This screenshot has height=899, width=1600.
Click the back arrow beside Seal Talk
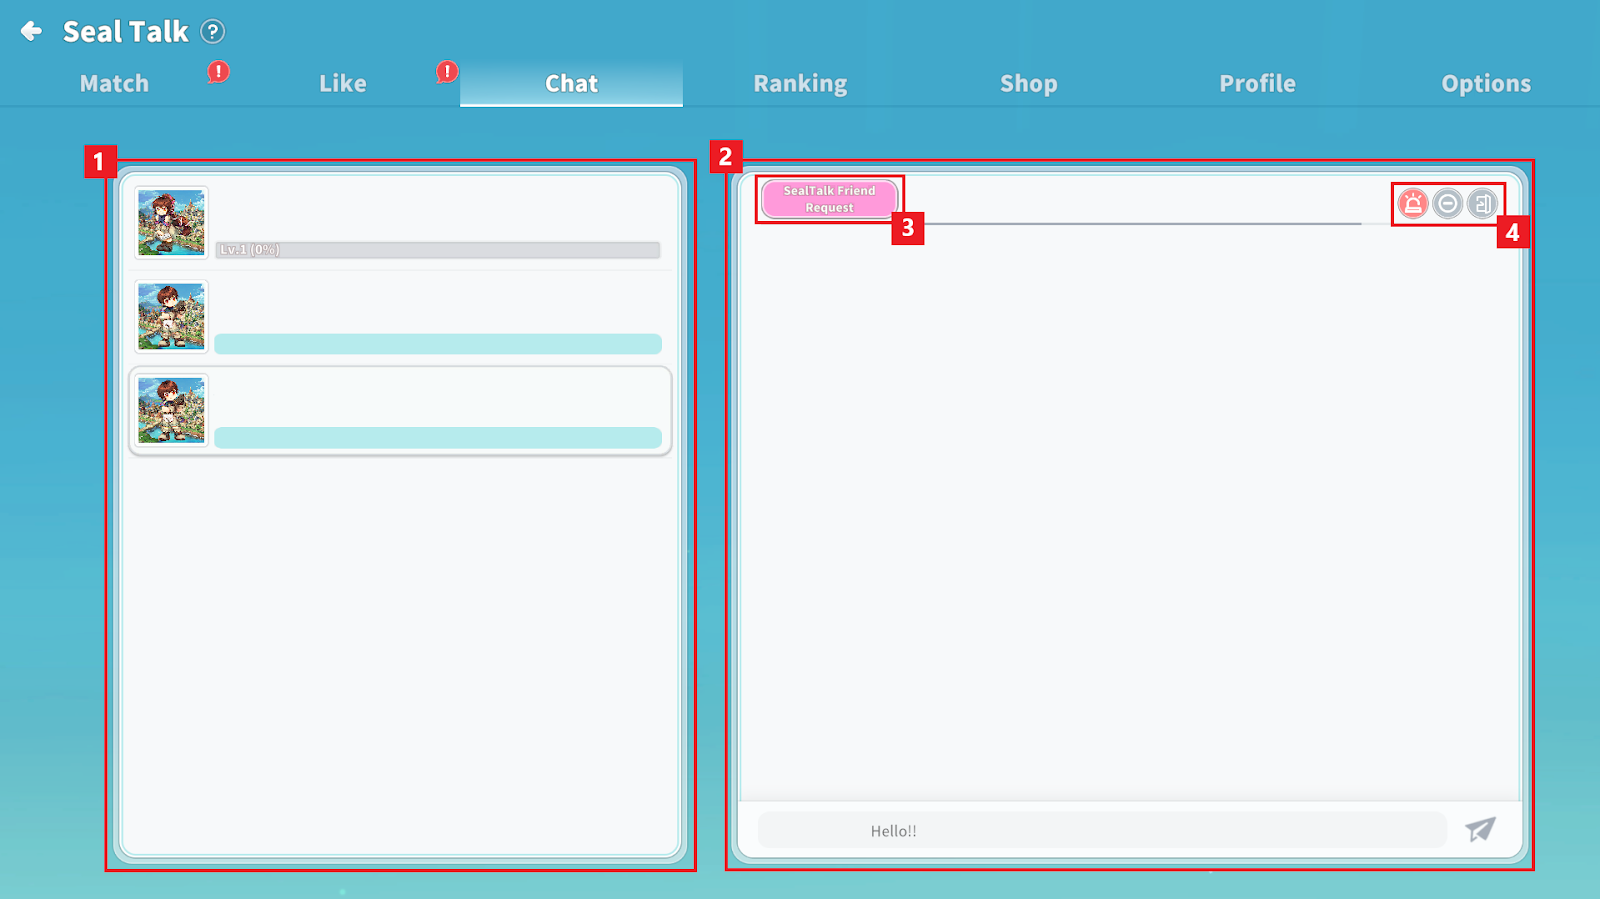point(31,32)
